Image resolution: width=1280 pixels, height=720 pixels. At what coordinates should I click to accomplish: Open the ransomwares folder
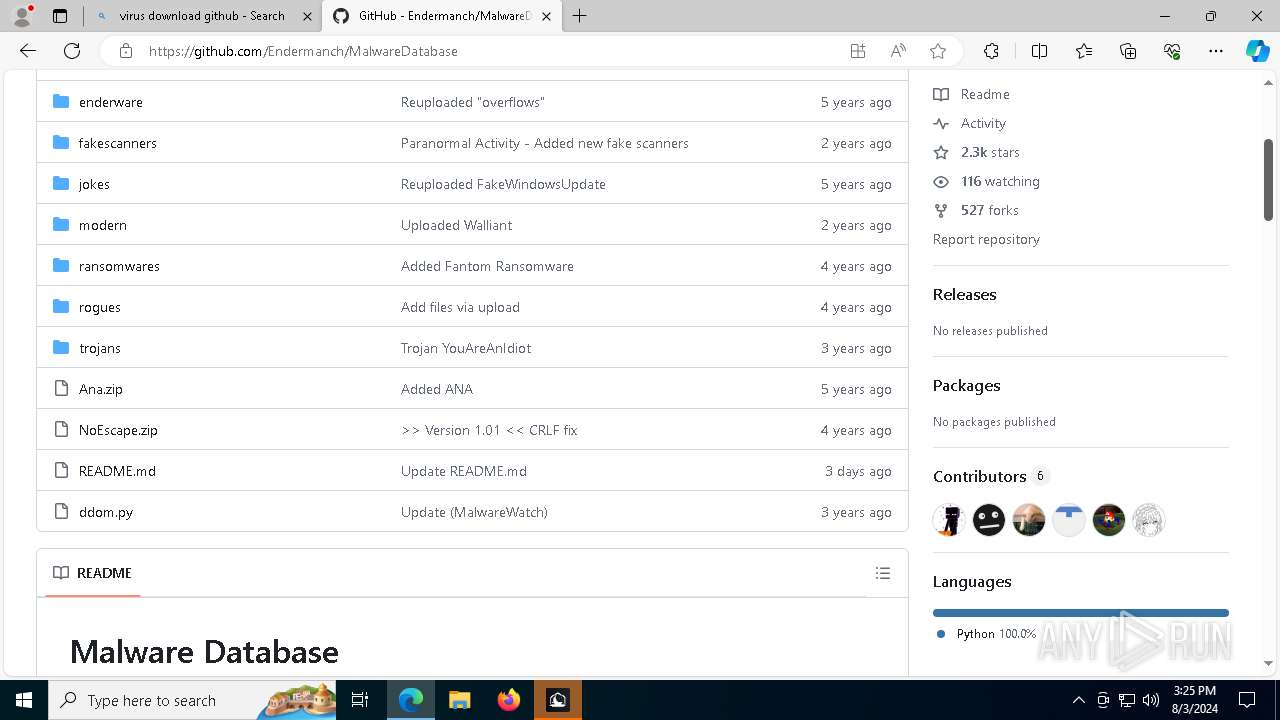119,266
